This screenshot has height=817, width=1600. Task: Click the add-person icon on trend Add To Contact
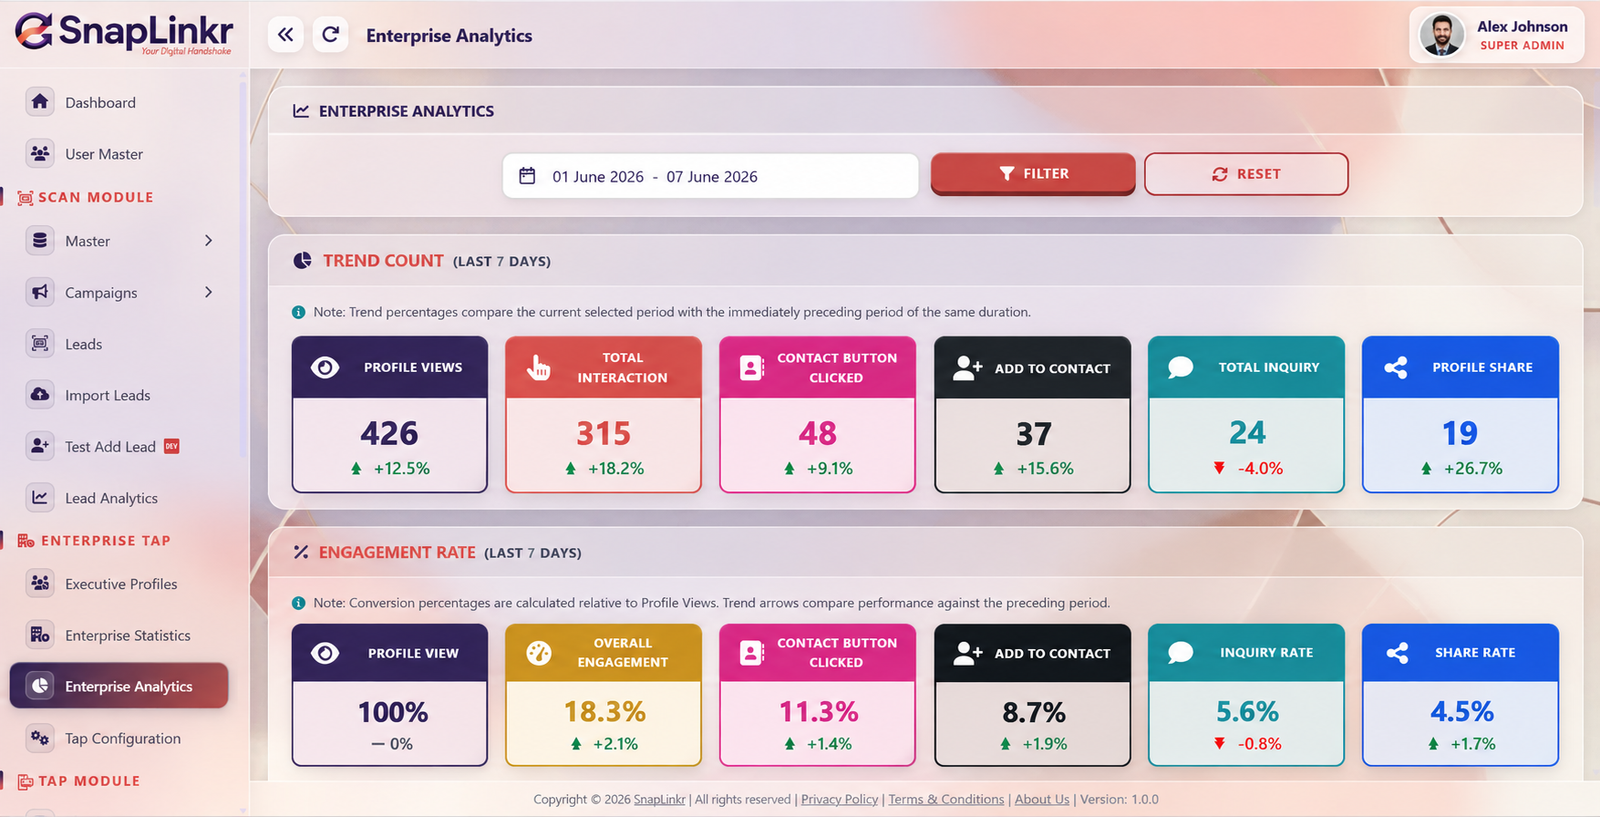[967, 368]
